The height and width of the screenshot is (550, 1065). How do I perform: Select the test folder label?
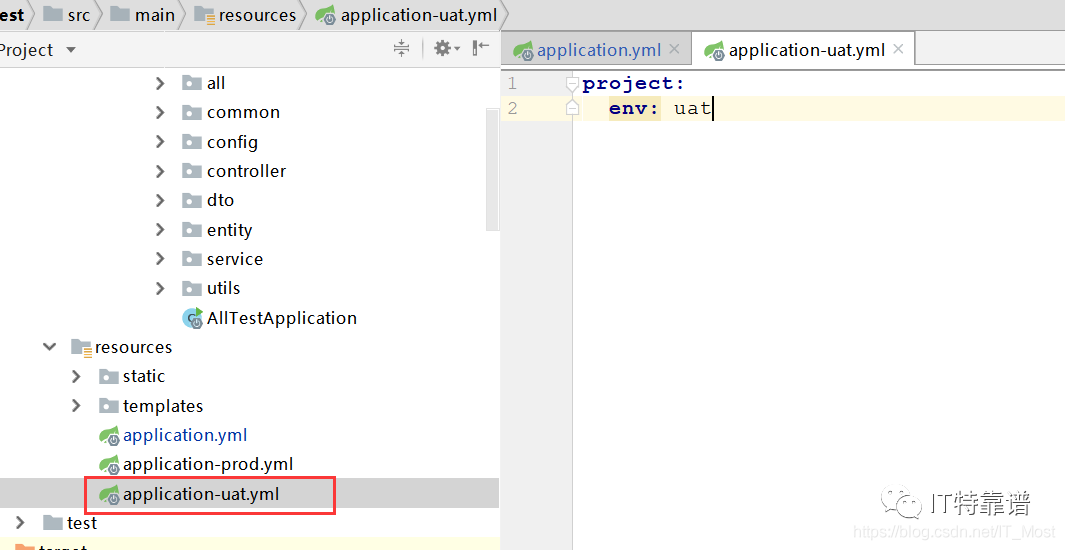point(82,523)
